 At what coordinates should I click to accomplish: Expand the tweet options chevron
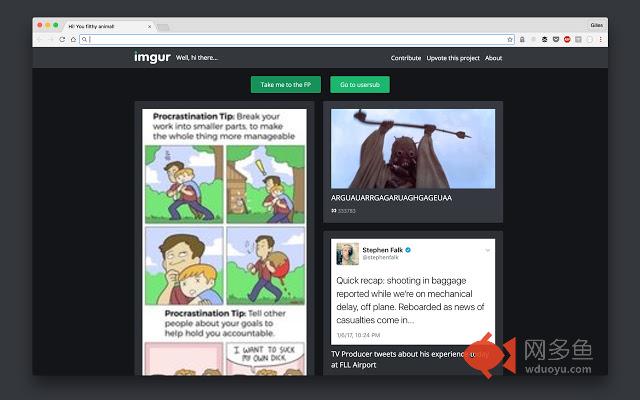(488, 250)
